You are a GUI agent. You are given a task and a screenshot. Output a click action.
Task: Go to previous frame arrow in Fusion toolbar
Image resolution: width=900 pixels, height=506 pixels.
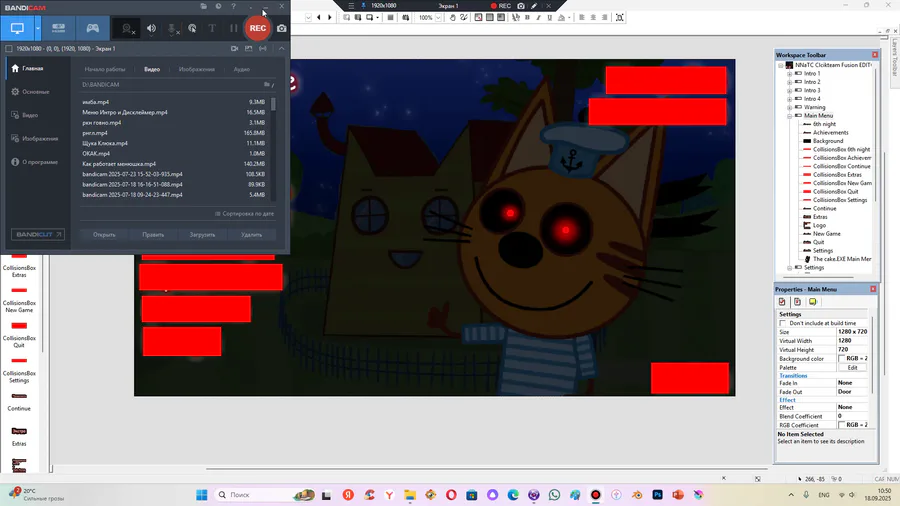(319, 18)
